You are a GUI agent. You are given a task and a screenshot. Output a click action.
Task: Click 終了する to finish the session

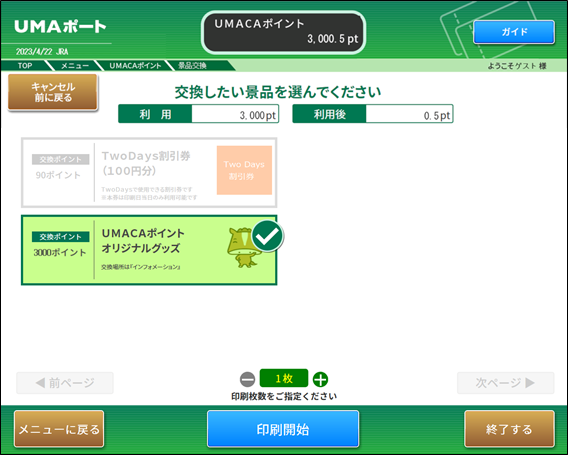(x=509, y=429)
